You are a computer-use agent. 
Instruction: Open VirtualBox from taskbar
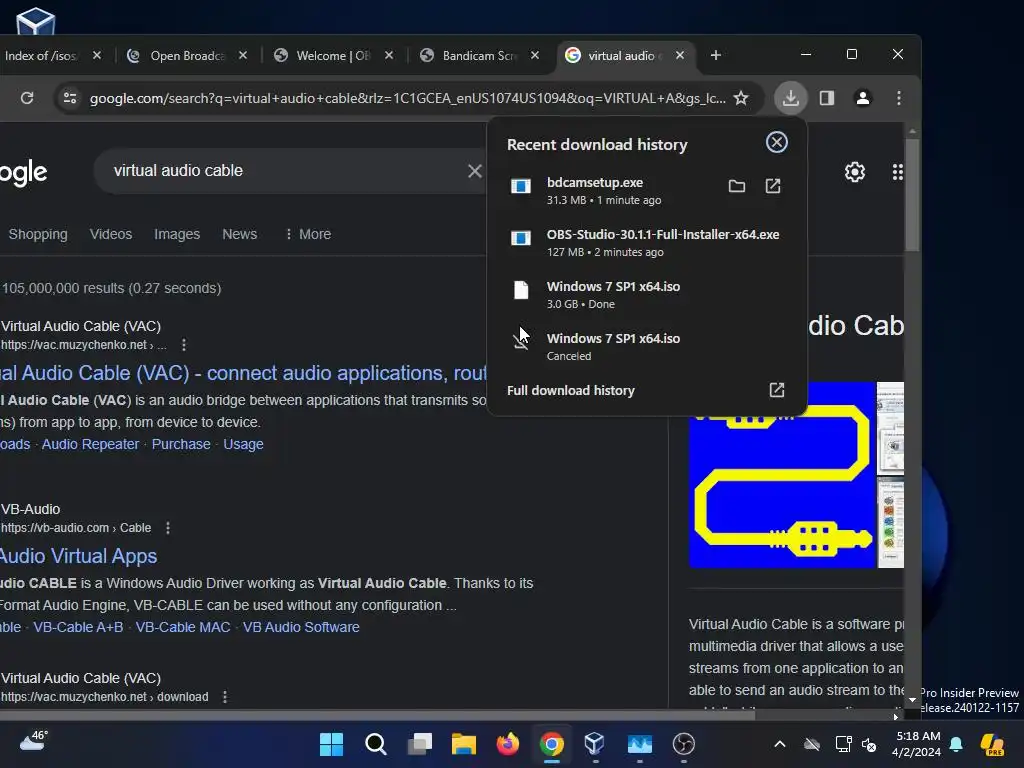[x=595, y=744]
